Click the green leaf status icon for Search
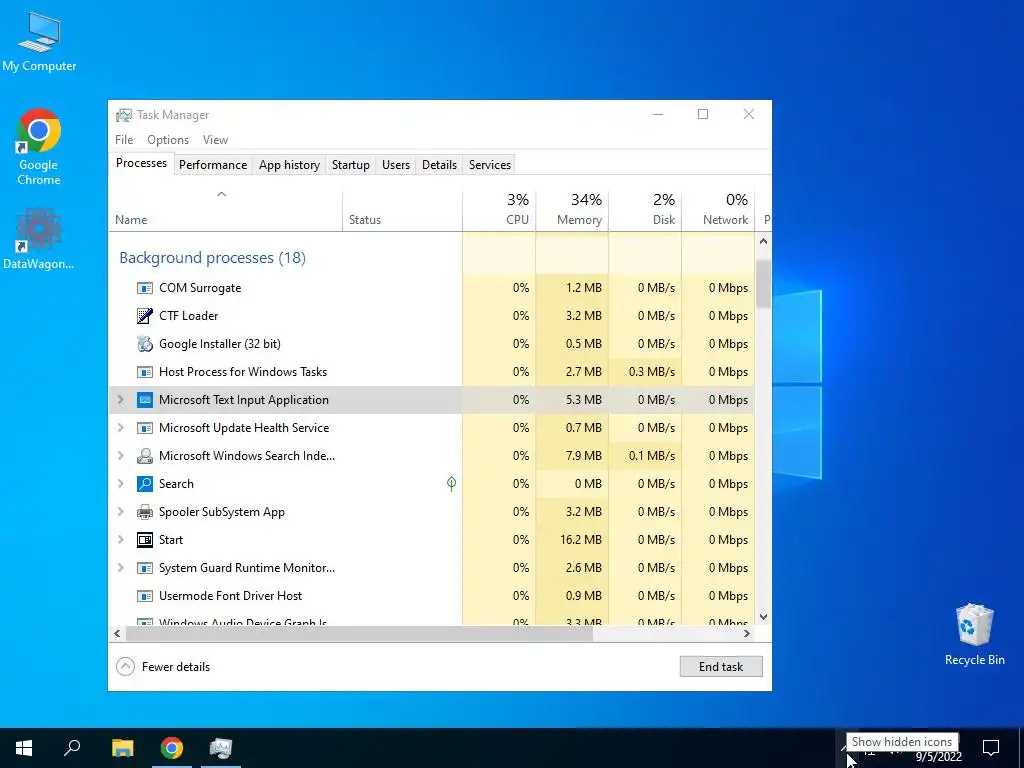 click(x=451, y=483)
